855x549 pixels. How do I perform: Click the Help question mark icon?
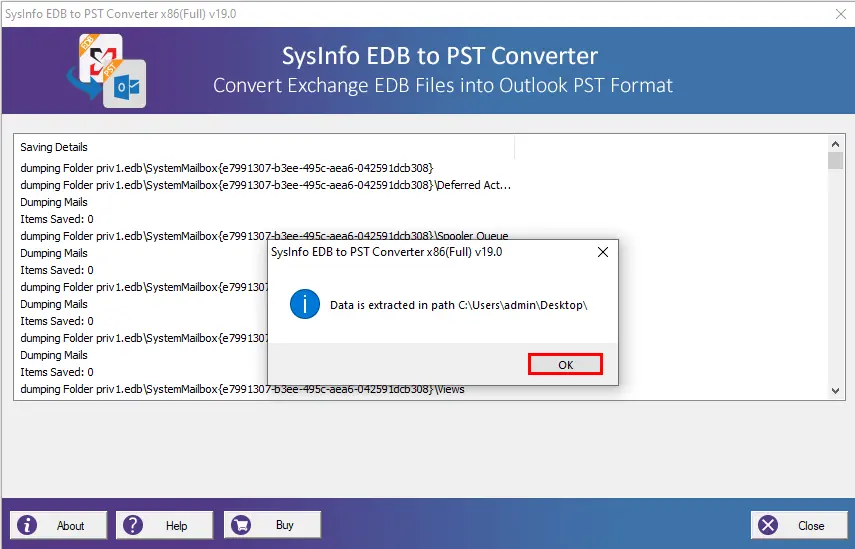pyautogui.click(x=133, y=525)
